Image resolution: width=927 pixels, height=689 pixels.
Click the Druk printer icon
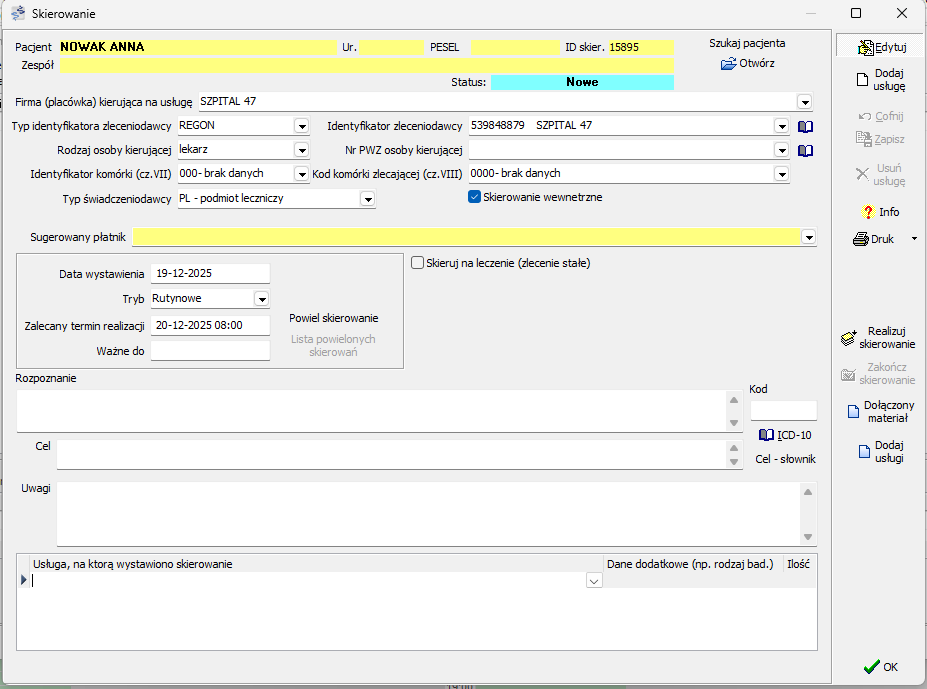pos(860,239)
